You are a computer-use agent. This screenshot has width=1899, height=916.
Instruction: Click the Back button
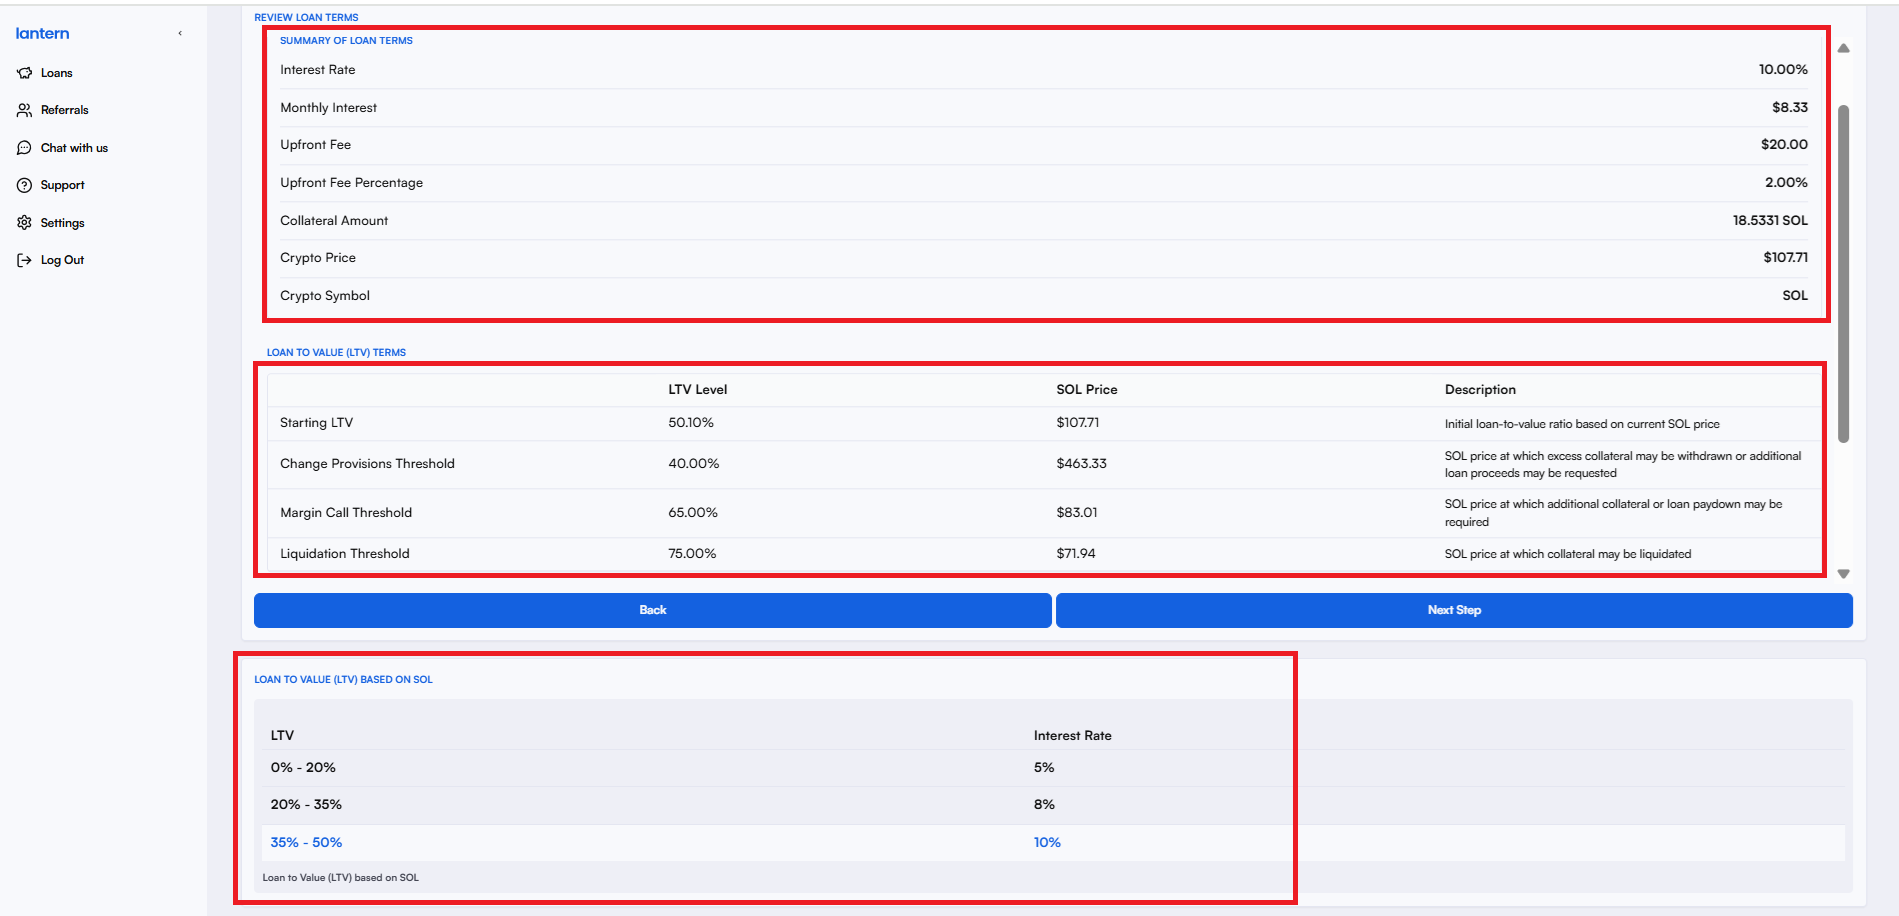coord(653,610)
